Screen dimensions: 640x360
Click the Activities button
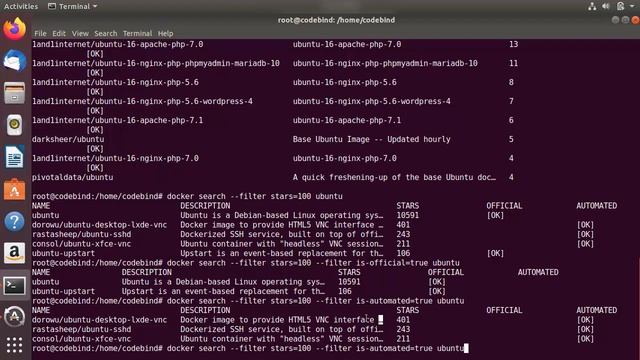[x=20, y=6]
